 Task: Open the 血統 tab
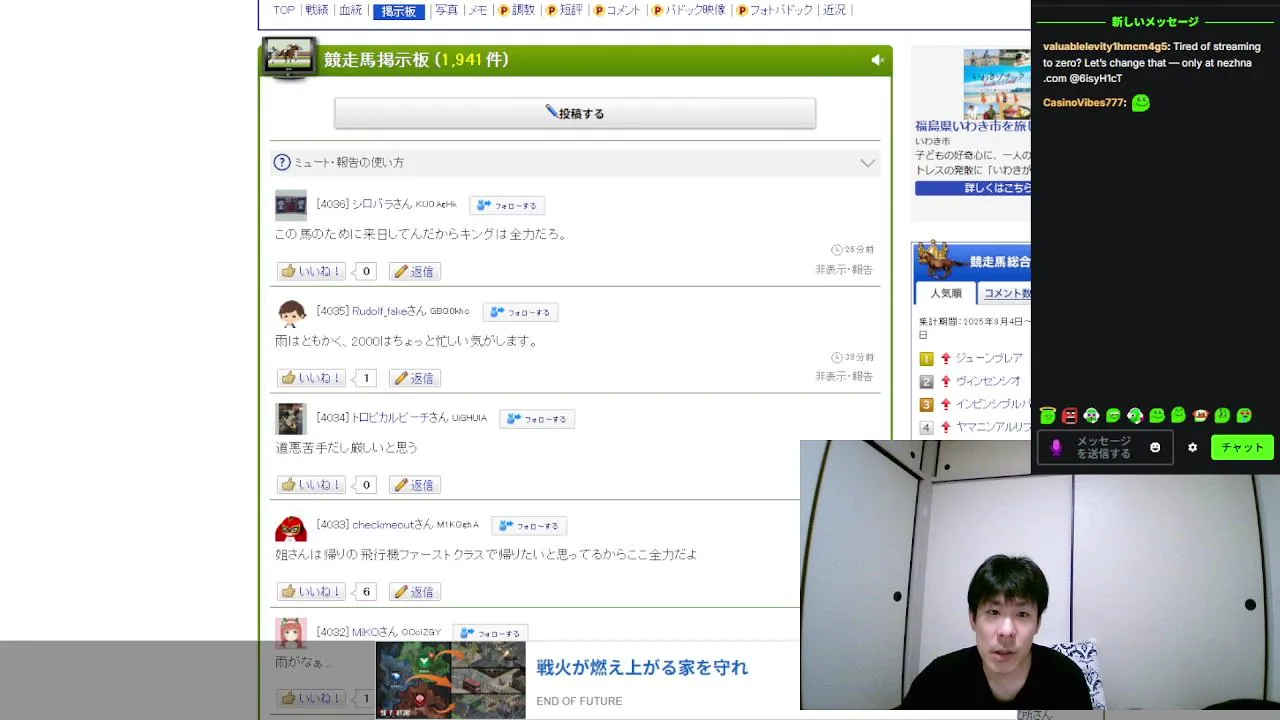coord(350,10)
